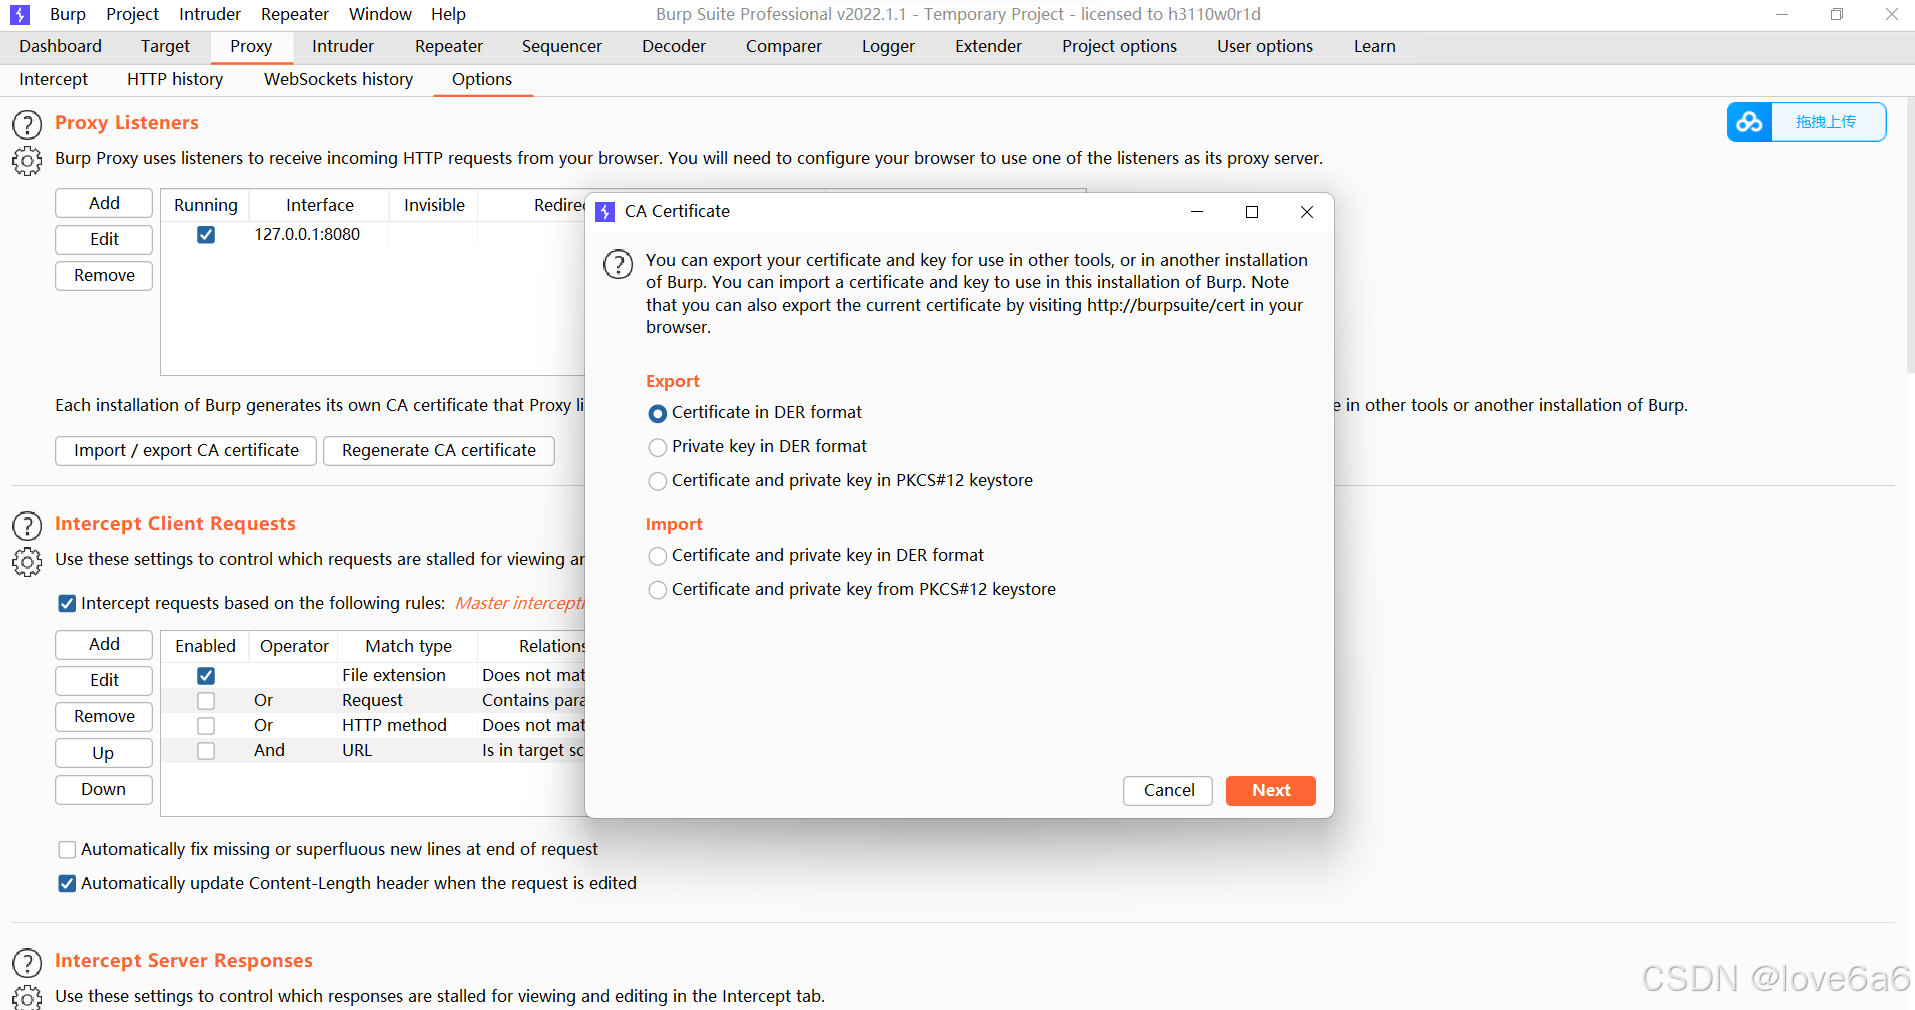Select Private key in DER format option
Screen dimensions: 1915x1010
pos(658,447)
